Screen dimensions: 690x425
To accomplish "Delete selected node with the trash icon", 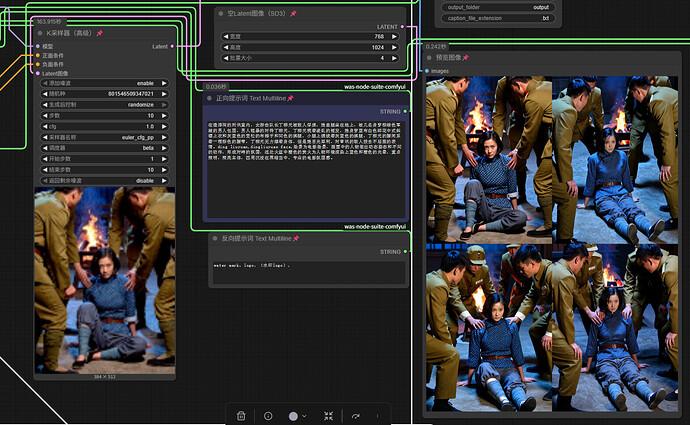I will (241, 416).
